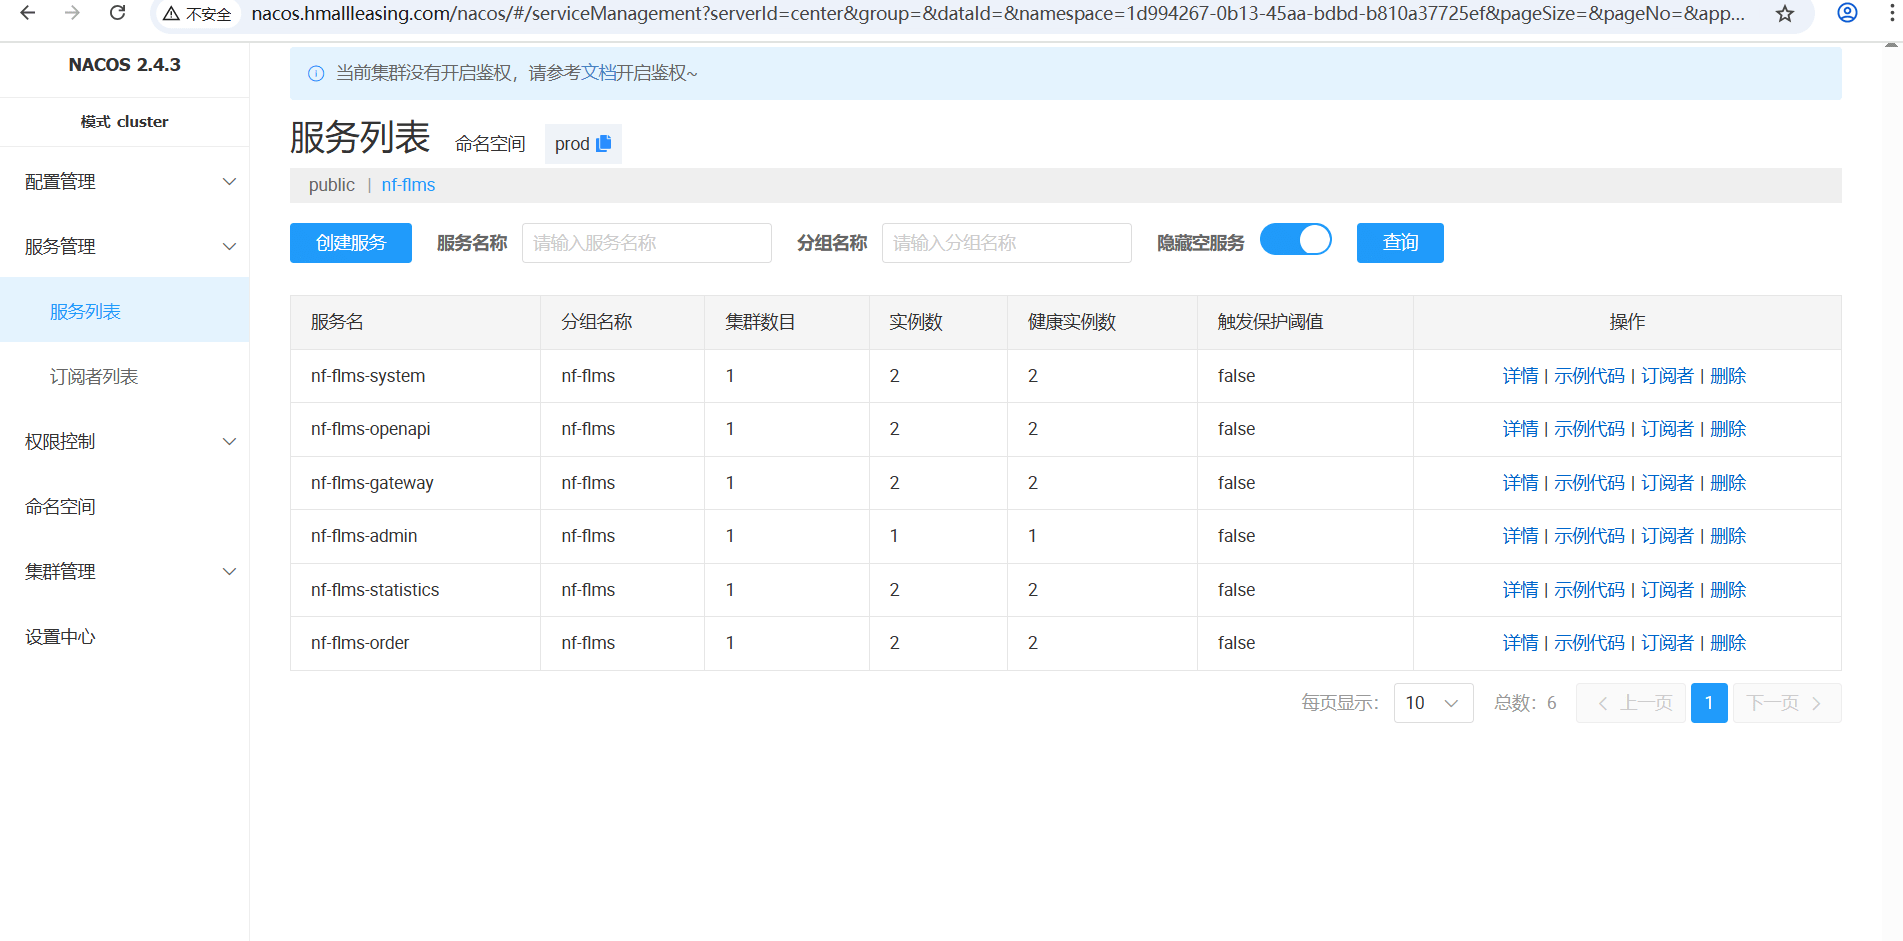Click the copy icon next to prod namespace
This screenshot has width=1903, height=941.
(x=603, y=144)
